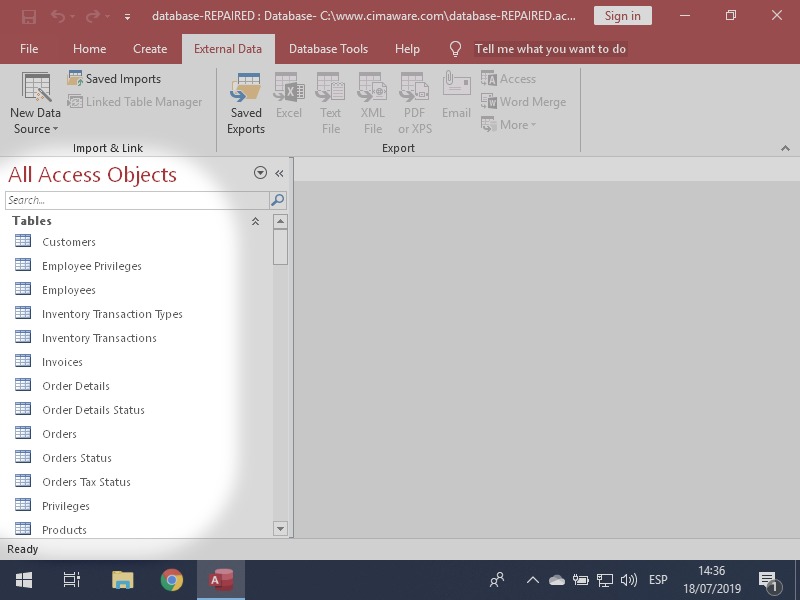Open the Create ribbon tab

click(150, 49)
